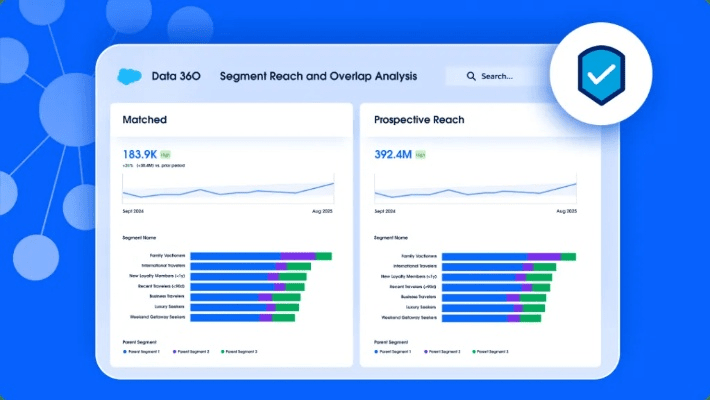Click the 392.4M prospective reach value

(x=392, y=155)
